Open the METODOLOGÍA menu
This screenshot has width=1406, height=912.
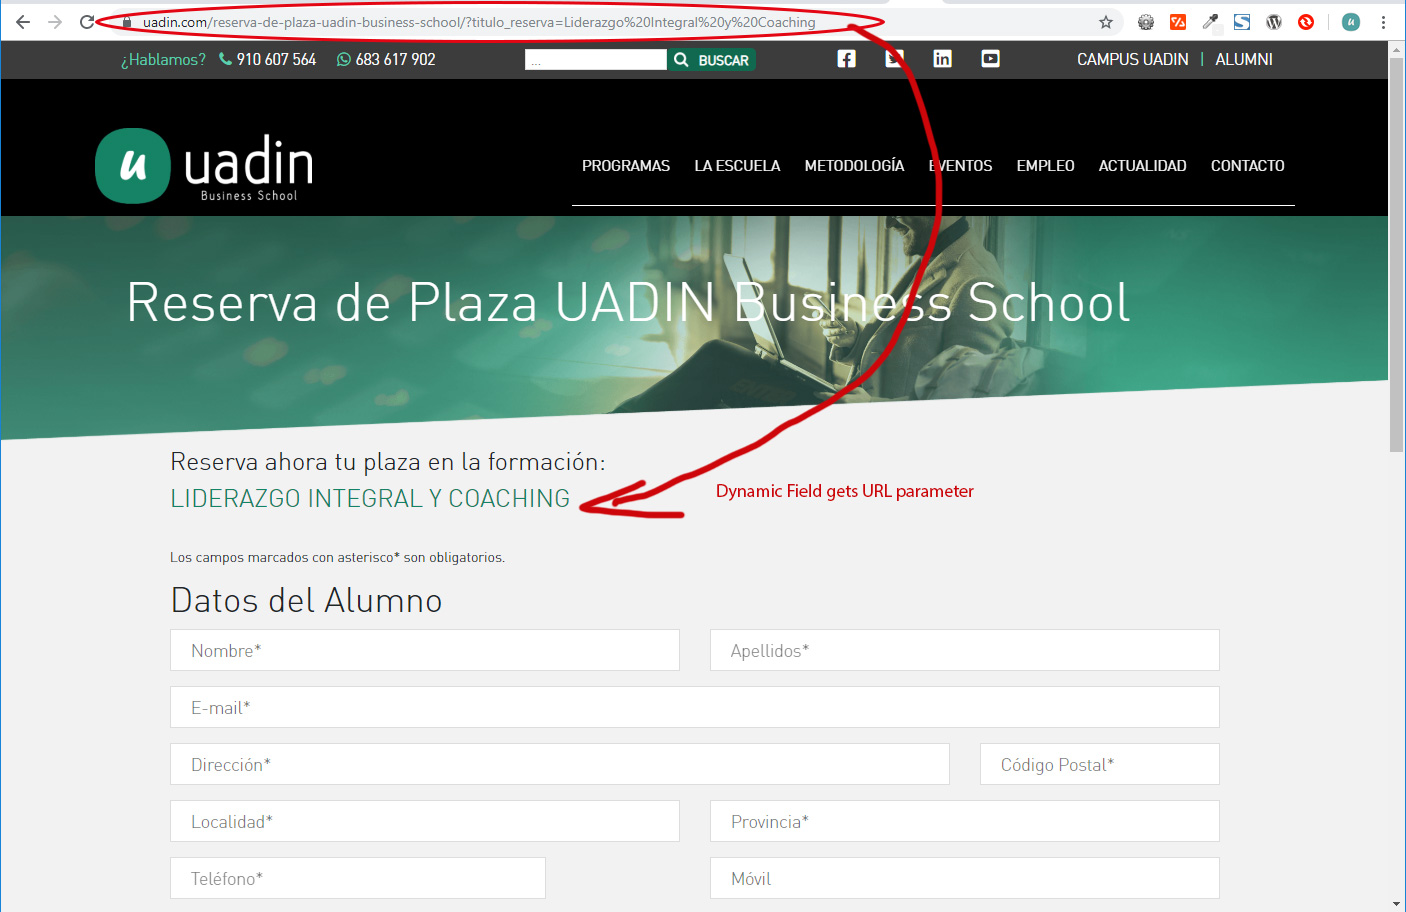coord(855,166)
